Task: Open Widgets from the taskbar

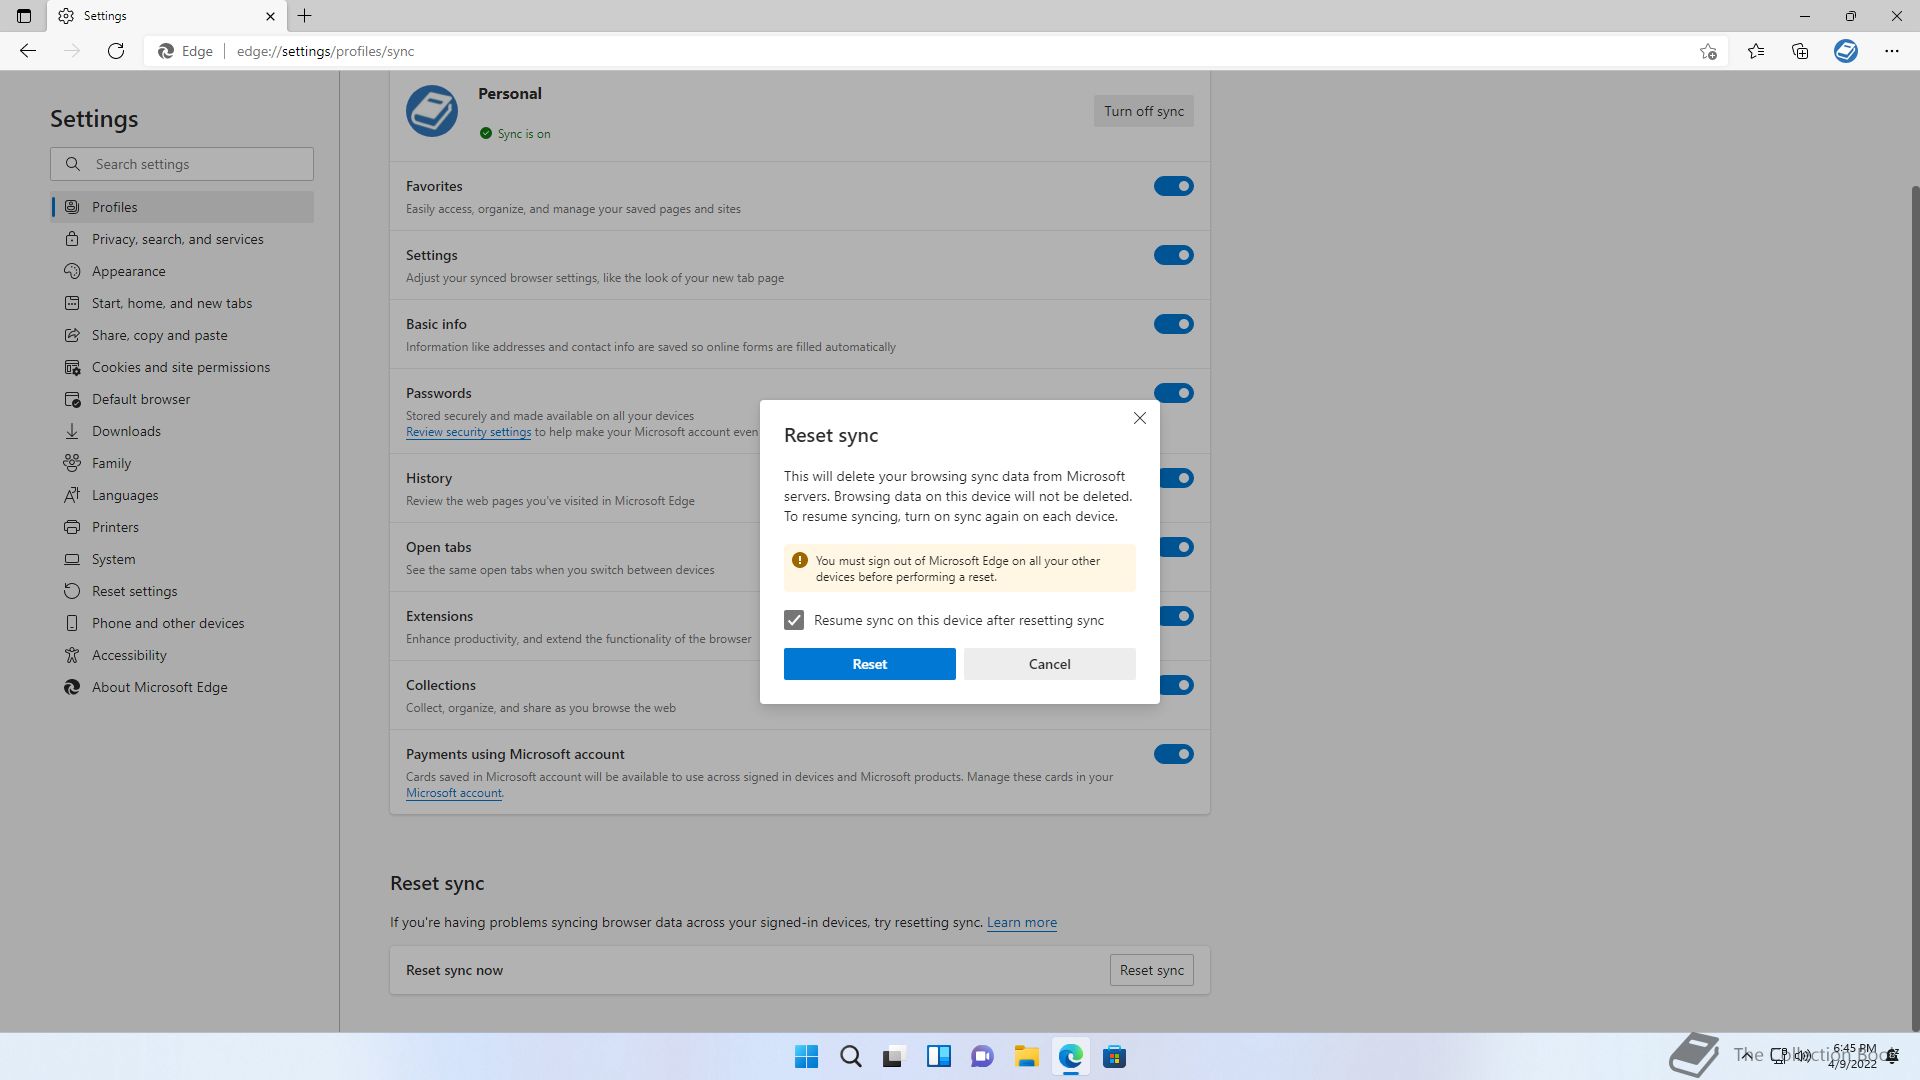Action: [938, 1057]
